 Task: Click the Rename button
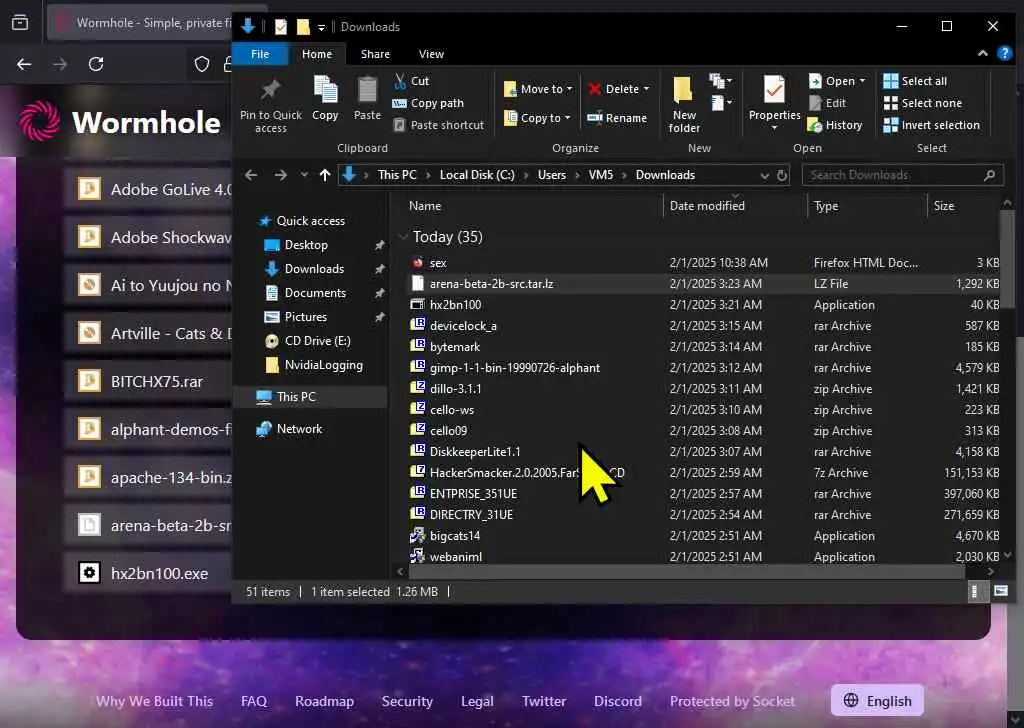pyautogui.click(x=617, y=118)
